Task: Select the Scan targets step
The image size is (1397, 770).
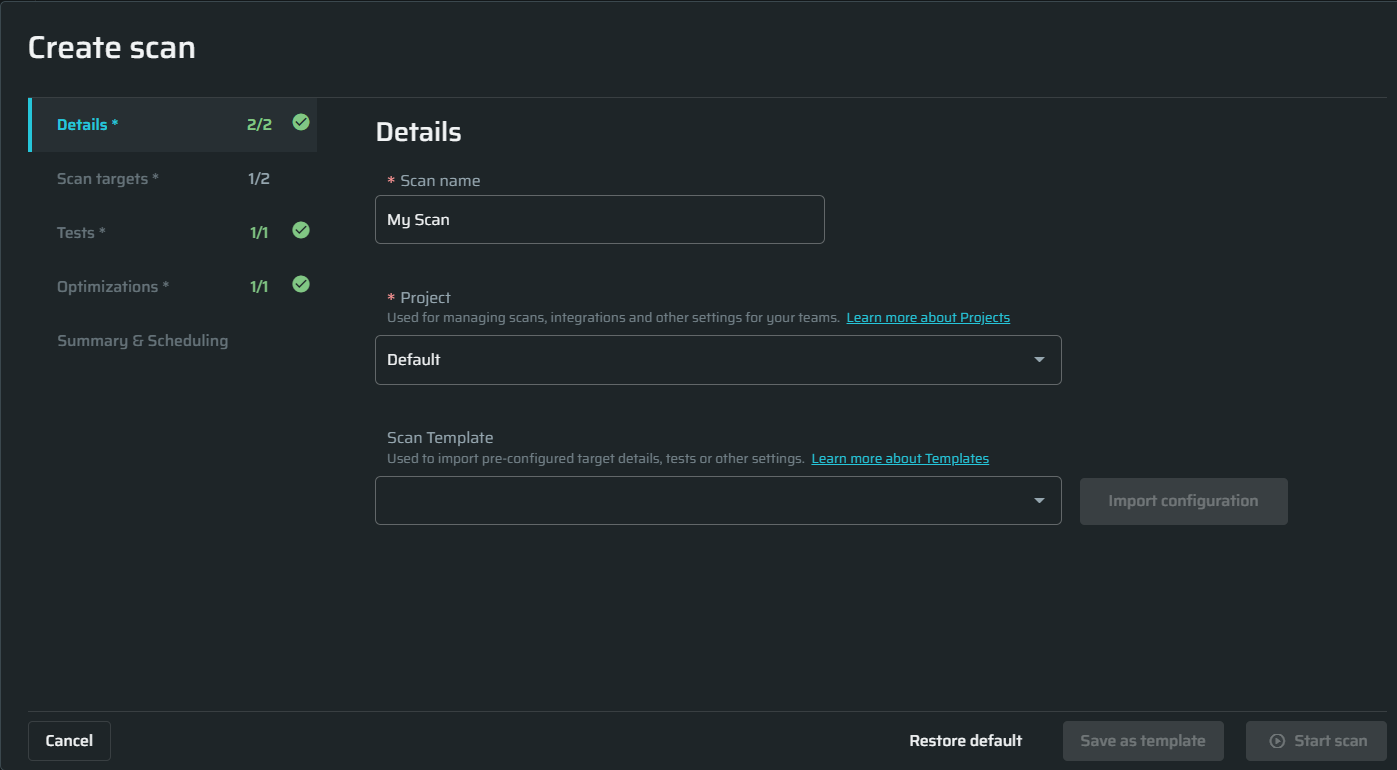Action: [x=107, y=178]
